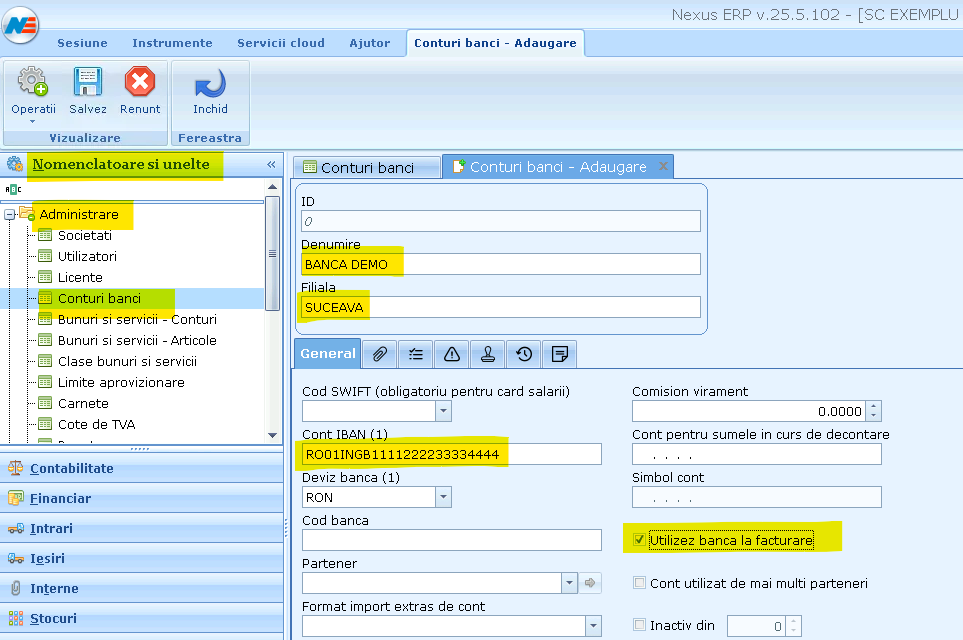Screen dimensions: 963x640
Task: Click the Cod banca input field
Action: [x=451, y=540]
